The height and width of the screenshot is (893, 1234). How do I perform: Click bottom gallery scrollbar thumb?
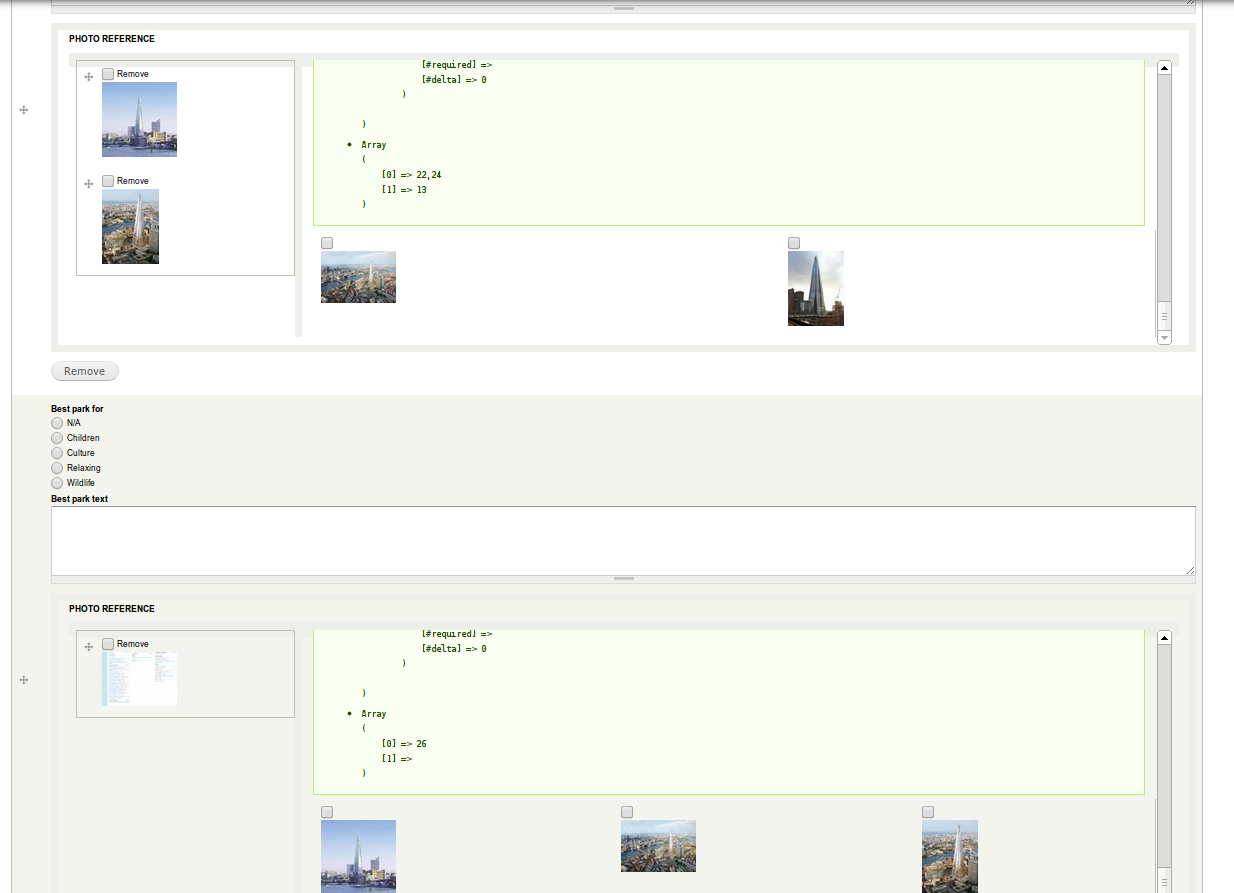[x=1164, y=880]
